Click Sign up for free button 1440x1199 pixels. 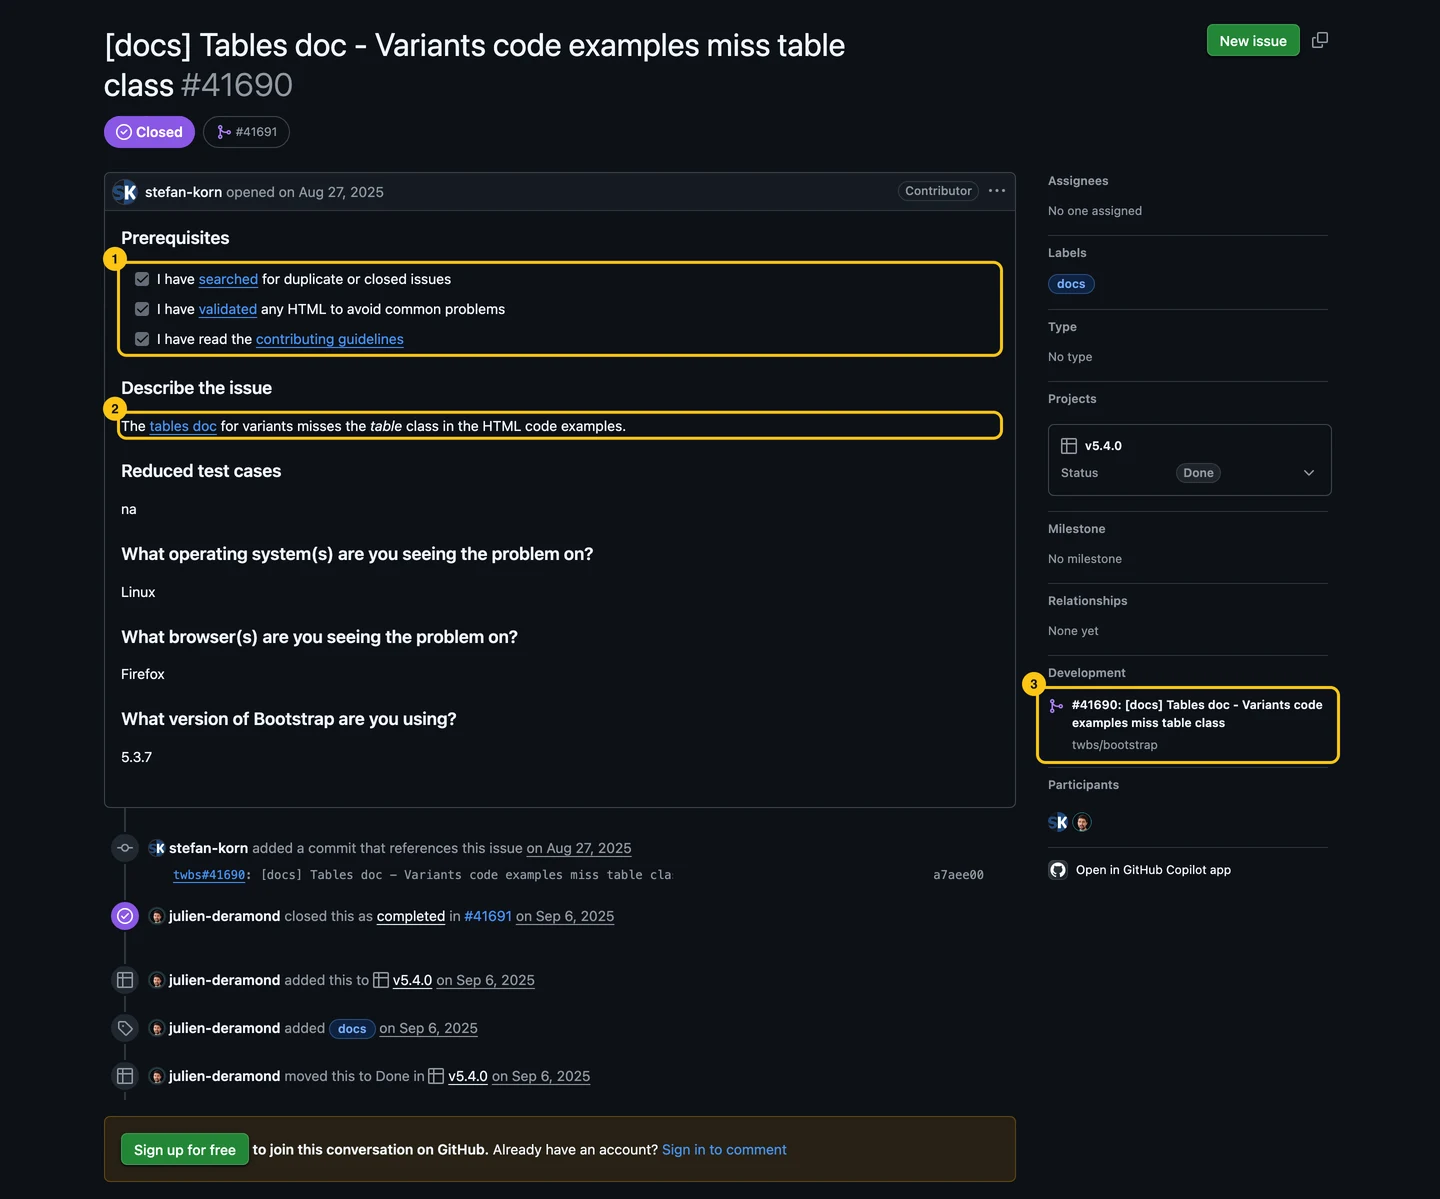tap(185, 1150)
